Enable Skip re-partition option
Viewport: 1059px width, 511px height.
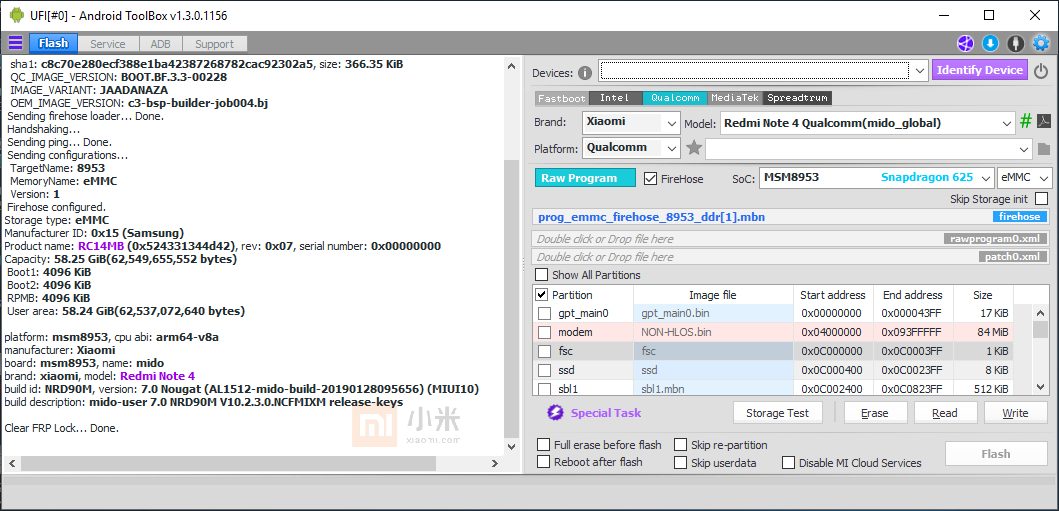(x=680, y=445)
